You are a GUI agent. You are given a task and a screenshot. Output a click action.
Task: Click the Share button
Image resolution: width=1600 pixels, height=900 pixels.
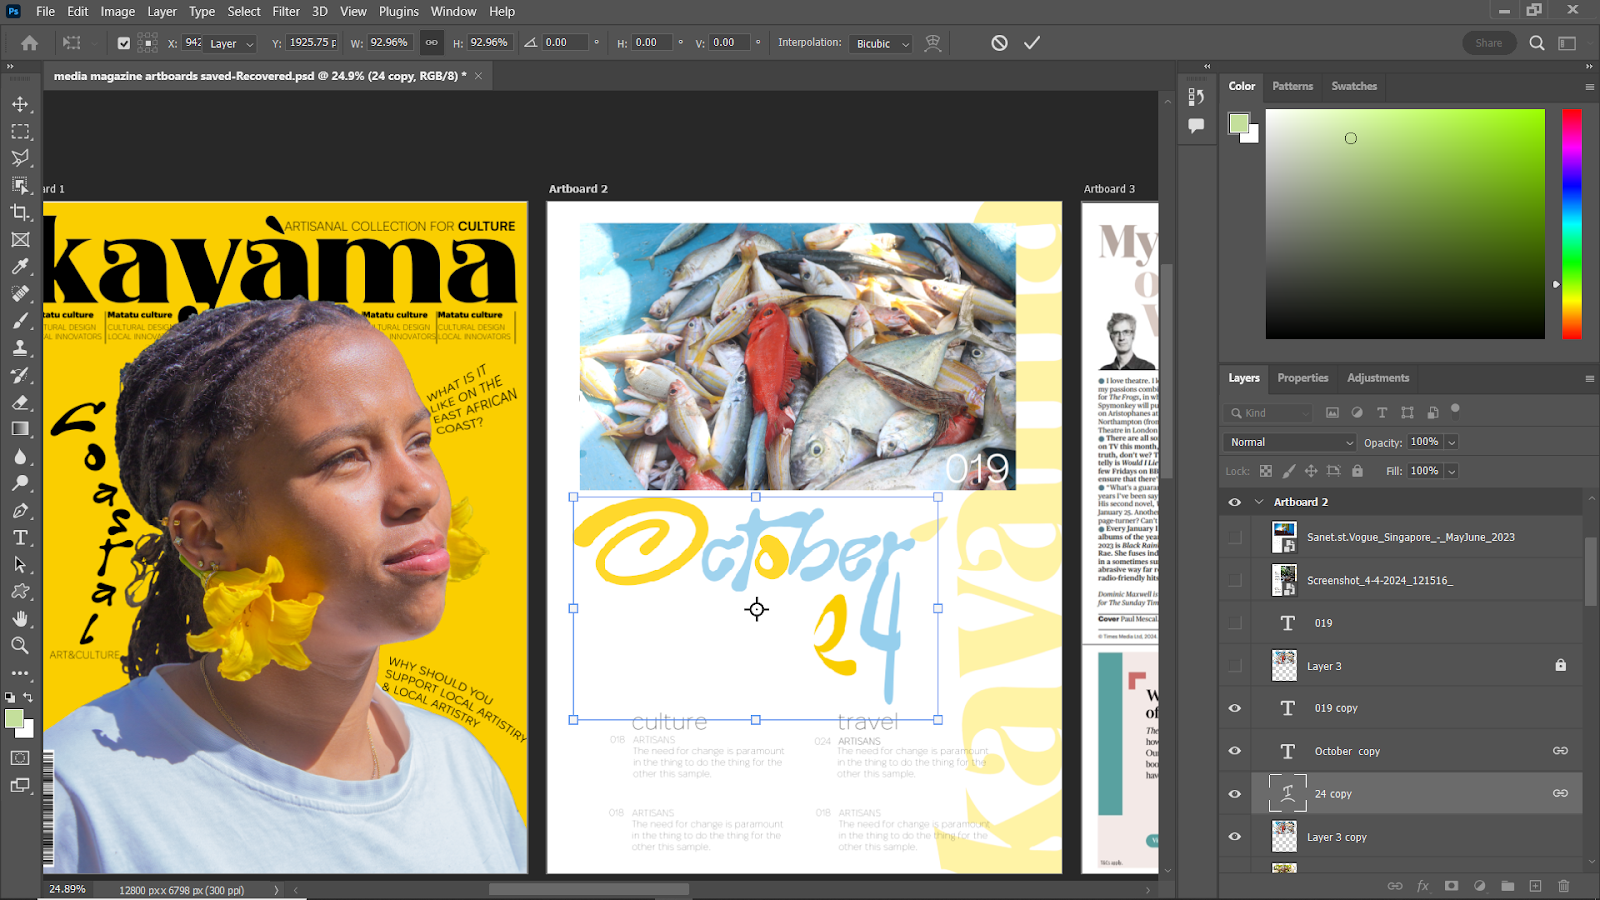1489,43
